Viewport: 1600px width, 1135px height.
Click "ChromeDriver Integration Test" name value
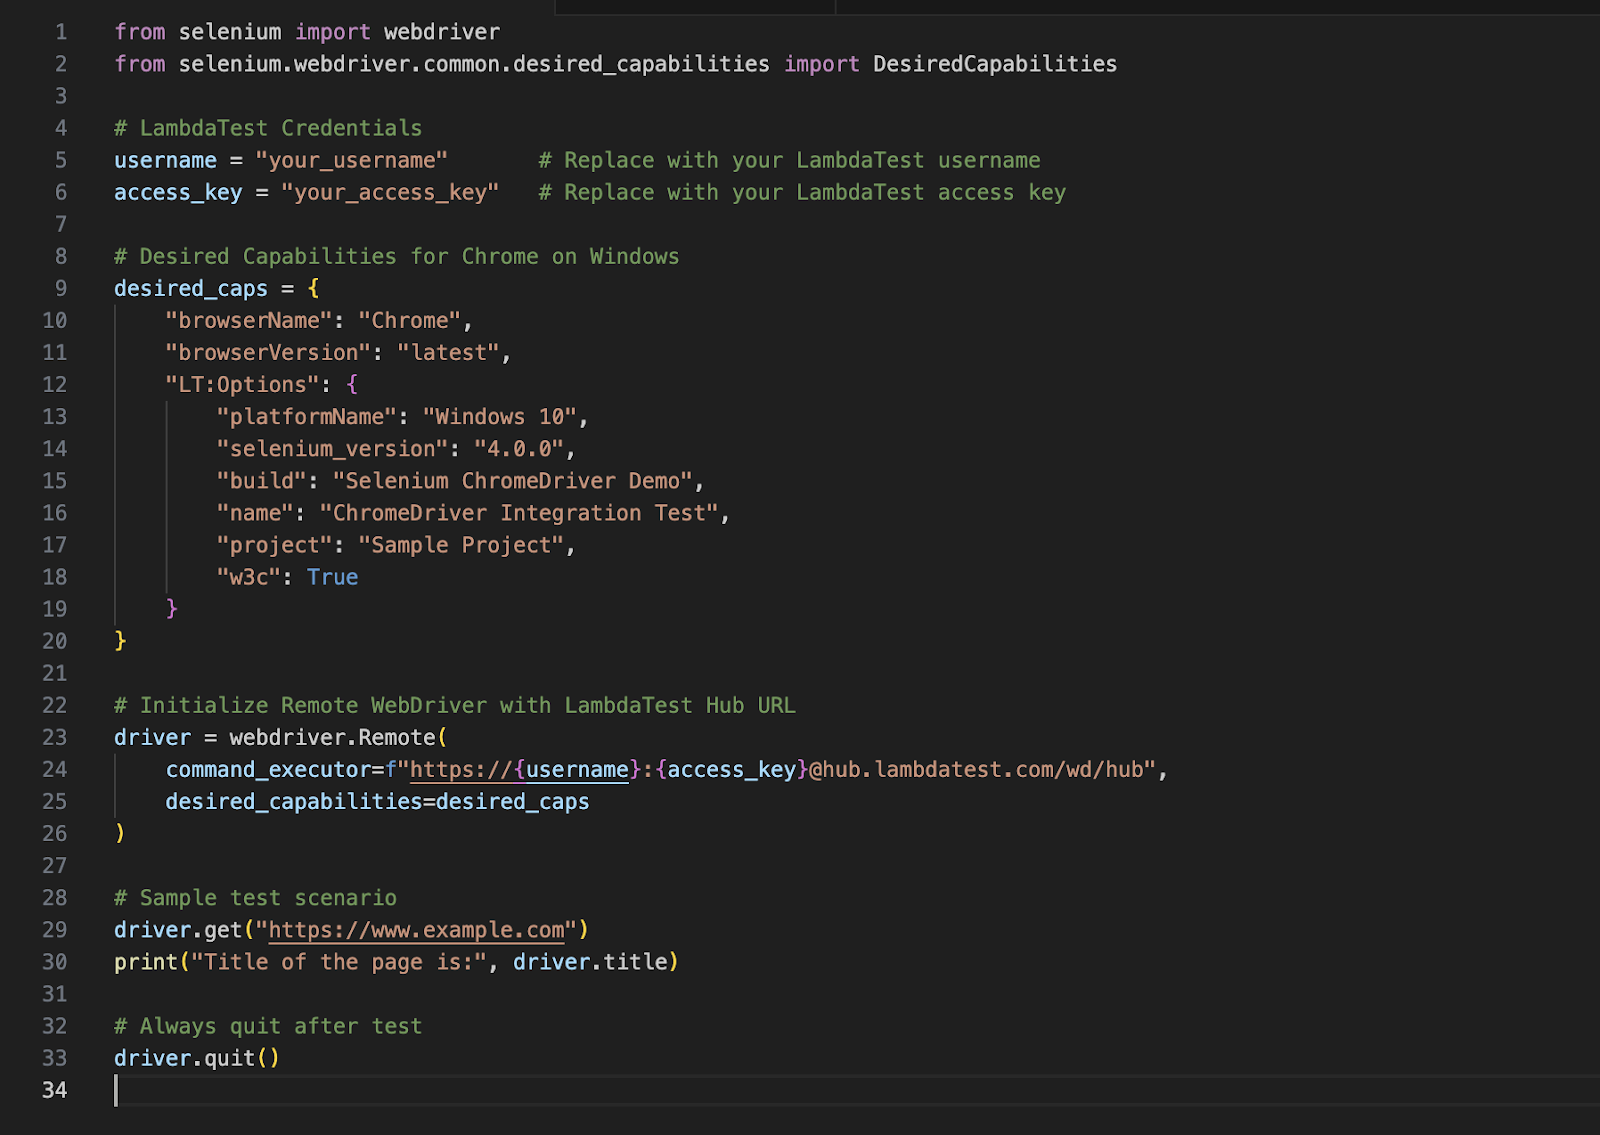(x=519, y=513)
